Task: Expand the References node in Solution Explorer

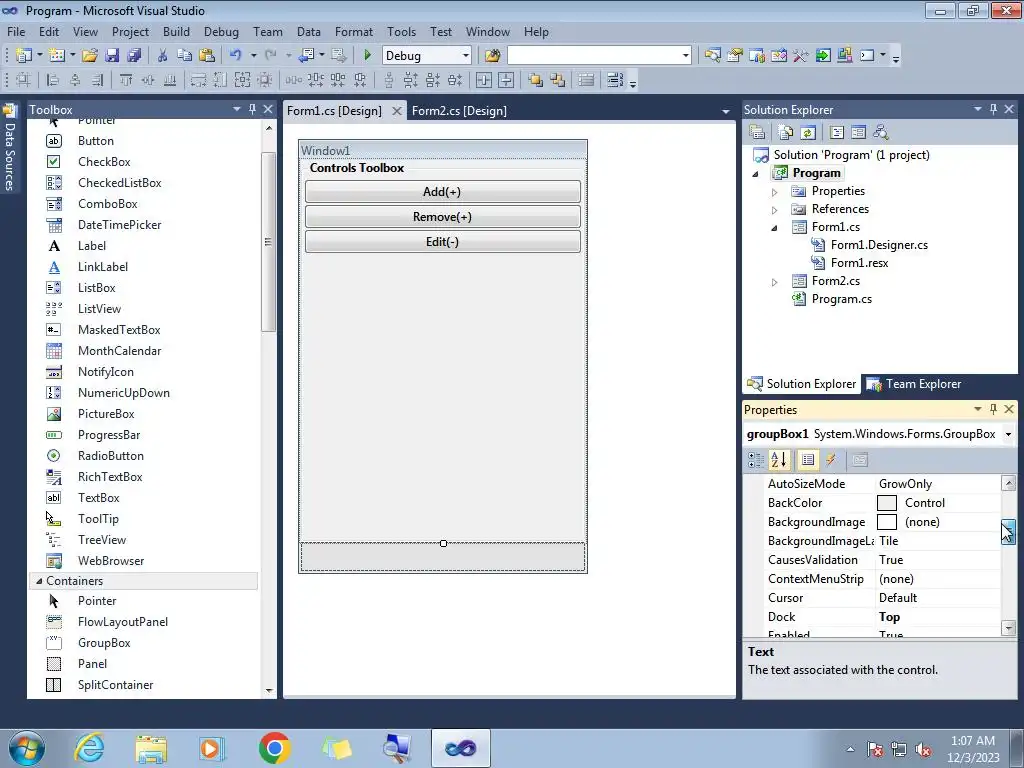Action: click(775, 210)
